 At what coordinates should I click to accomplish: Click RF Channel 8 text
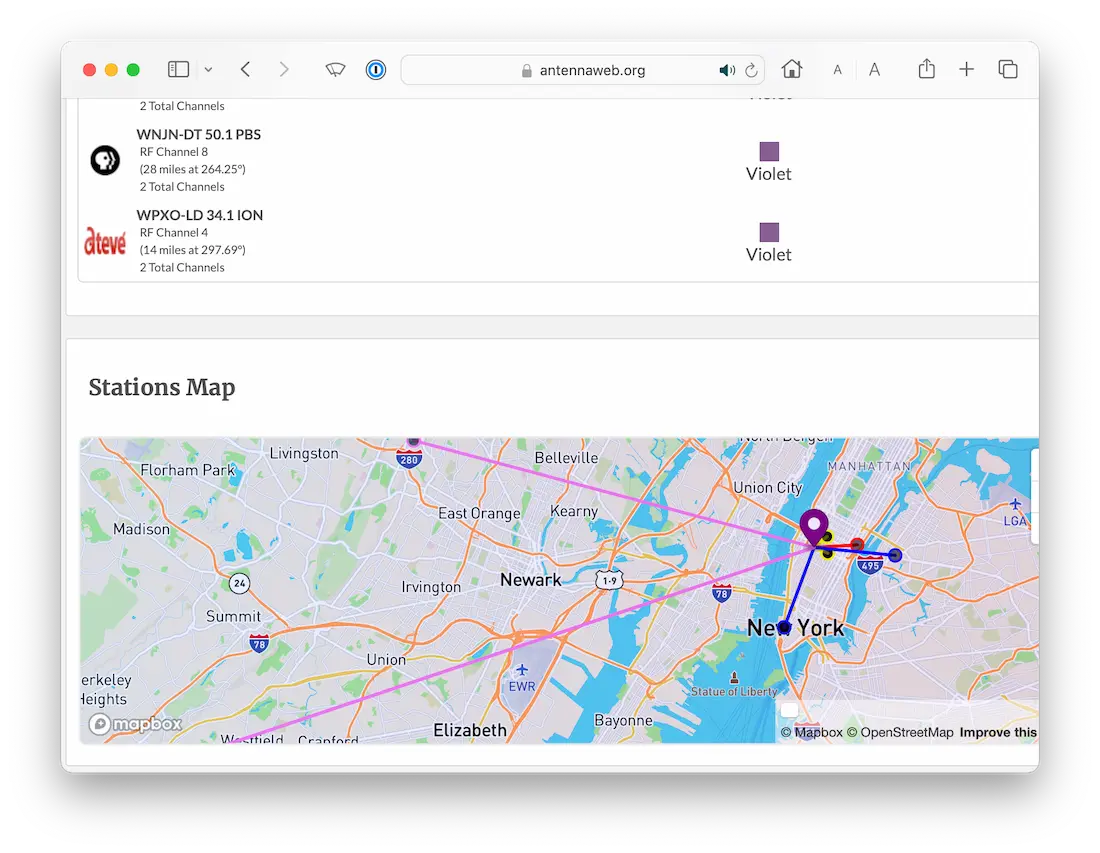coord(174,152)
